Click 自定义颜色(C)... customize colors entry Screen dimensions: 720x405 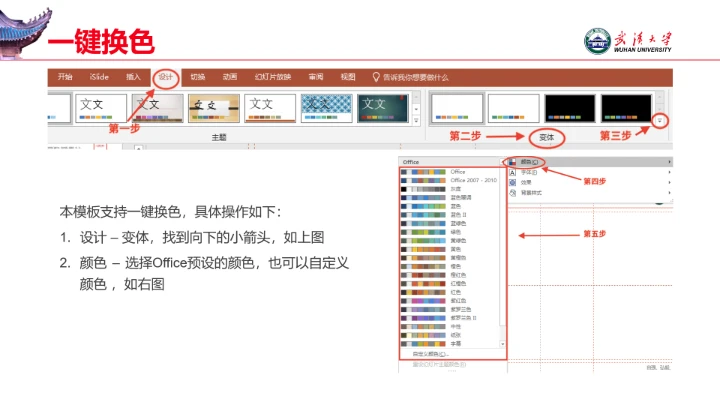coord(430,354)
